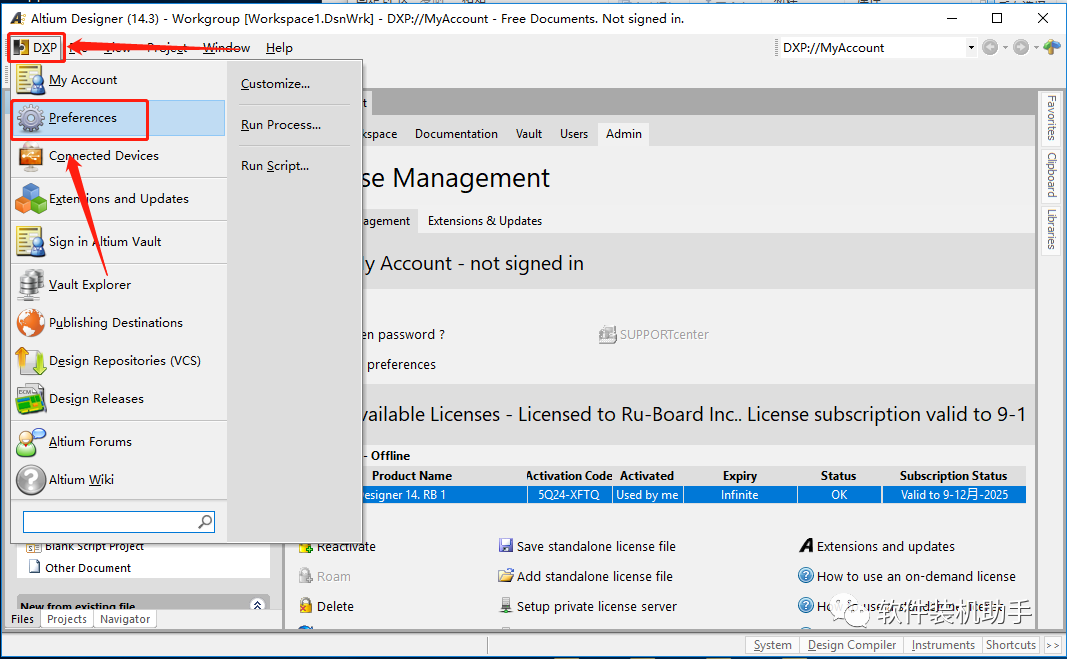Collapse the New from existing file section
The image size is (1067, 659).
point(257,604)
